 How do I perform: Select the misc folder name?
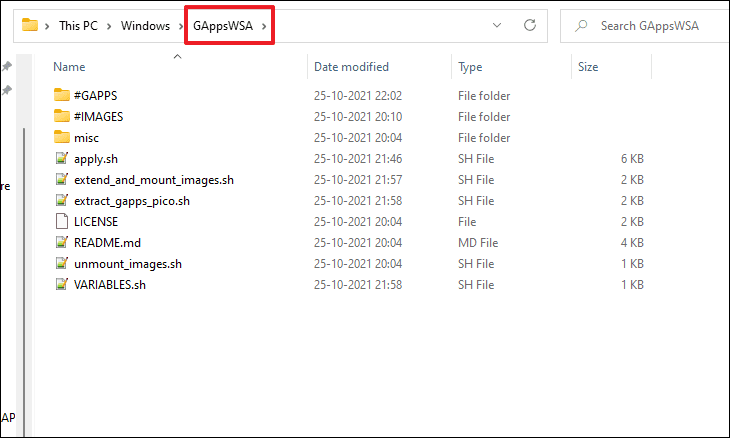(86, 138)
